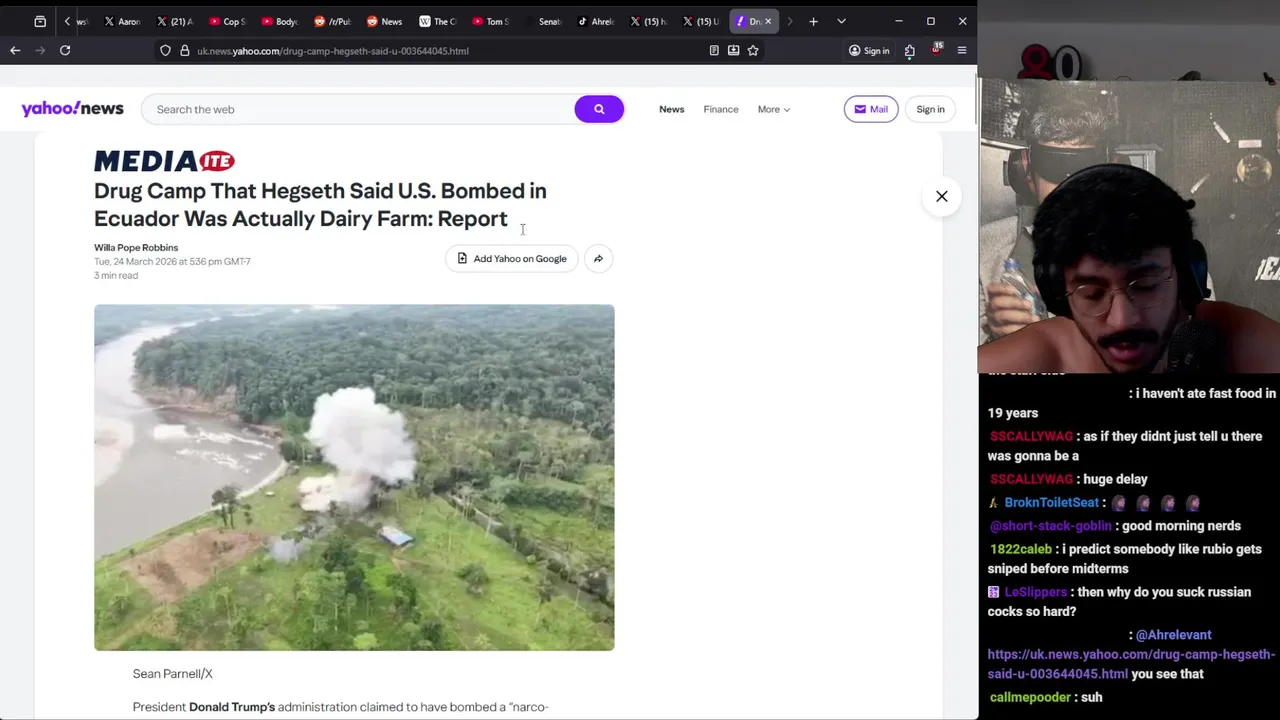Click the SSCALLYWAG username on the 'huge delay' chat message

pyautogui.click(x=1031, y=479)
